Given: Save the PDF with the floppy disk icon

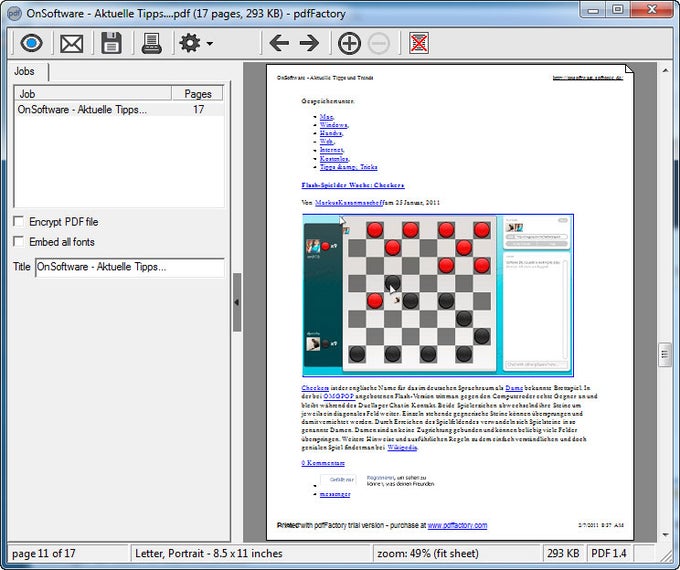Looking at the screenshot, I should click(111, 43).
